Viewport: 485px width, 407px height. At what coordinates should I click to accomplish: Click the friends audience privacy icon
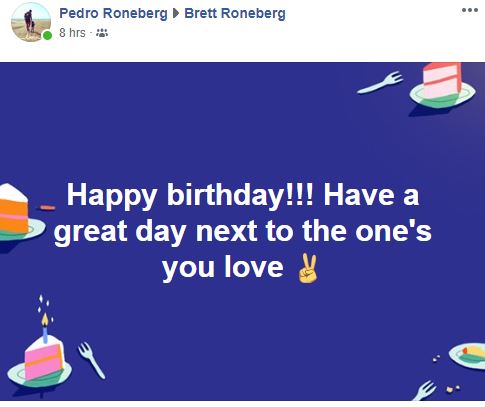click(x=102, y=33)
